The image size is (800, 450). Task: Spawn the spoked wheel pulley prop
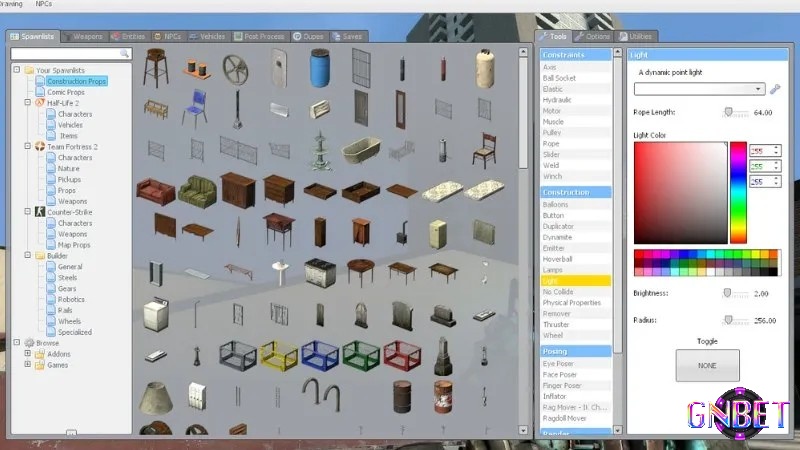(236, 69)
